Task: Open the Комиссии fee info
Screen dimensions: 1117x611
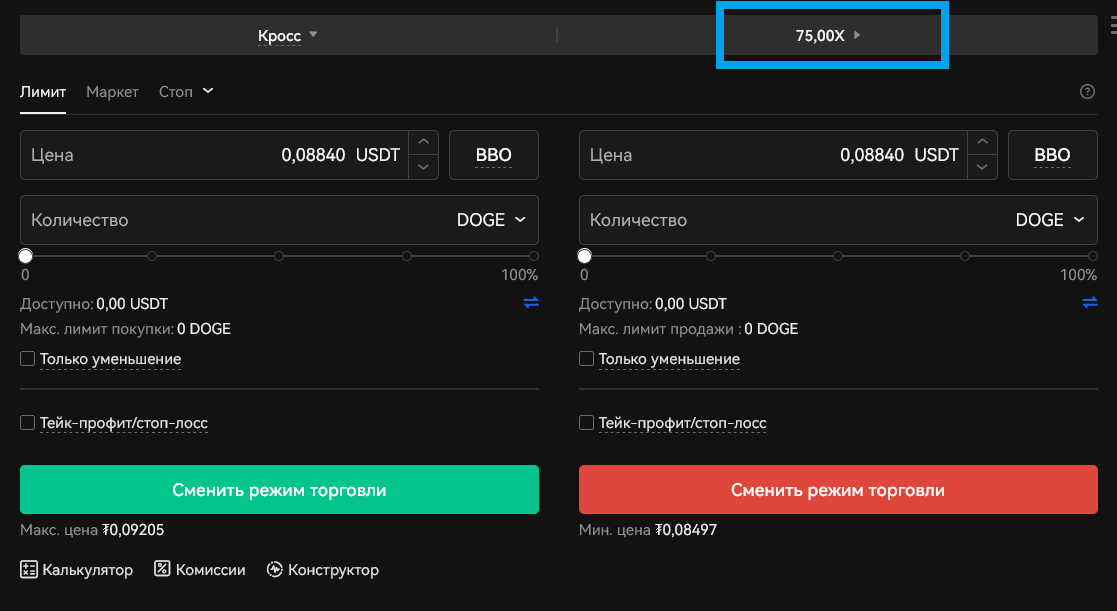Action: [199, 569]
